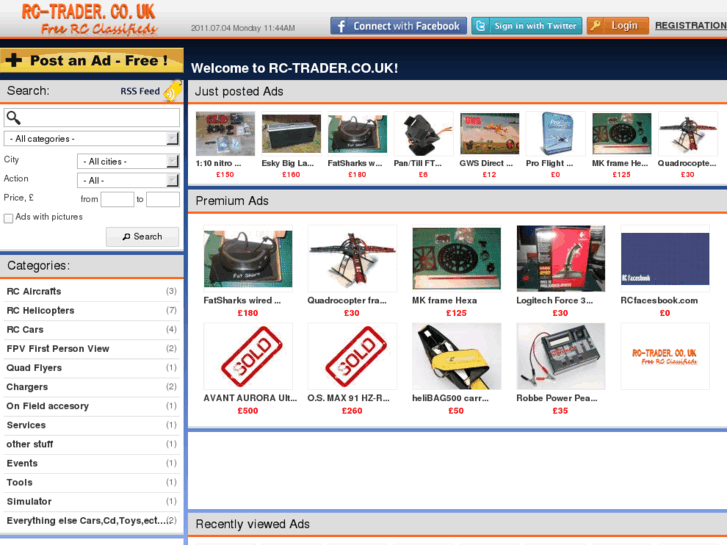The image size is (727, 545).
Task: Click the Price 'from' input field
Action: click(x=117, y=199)
